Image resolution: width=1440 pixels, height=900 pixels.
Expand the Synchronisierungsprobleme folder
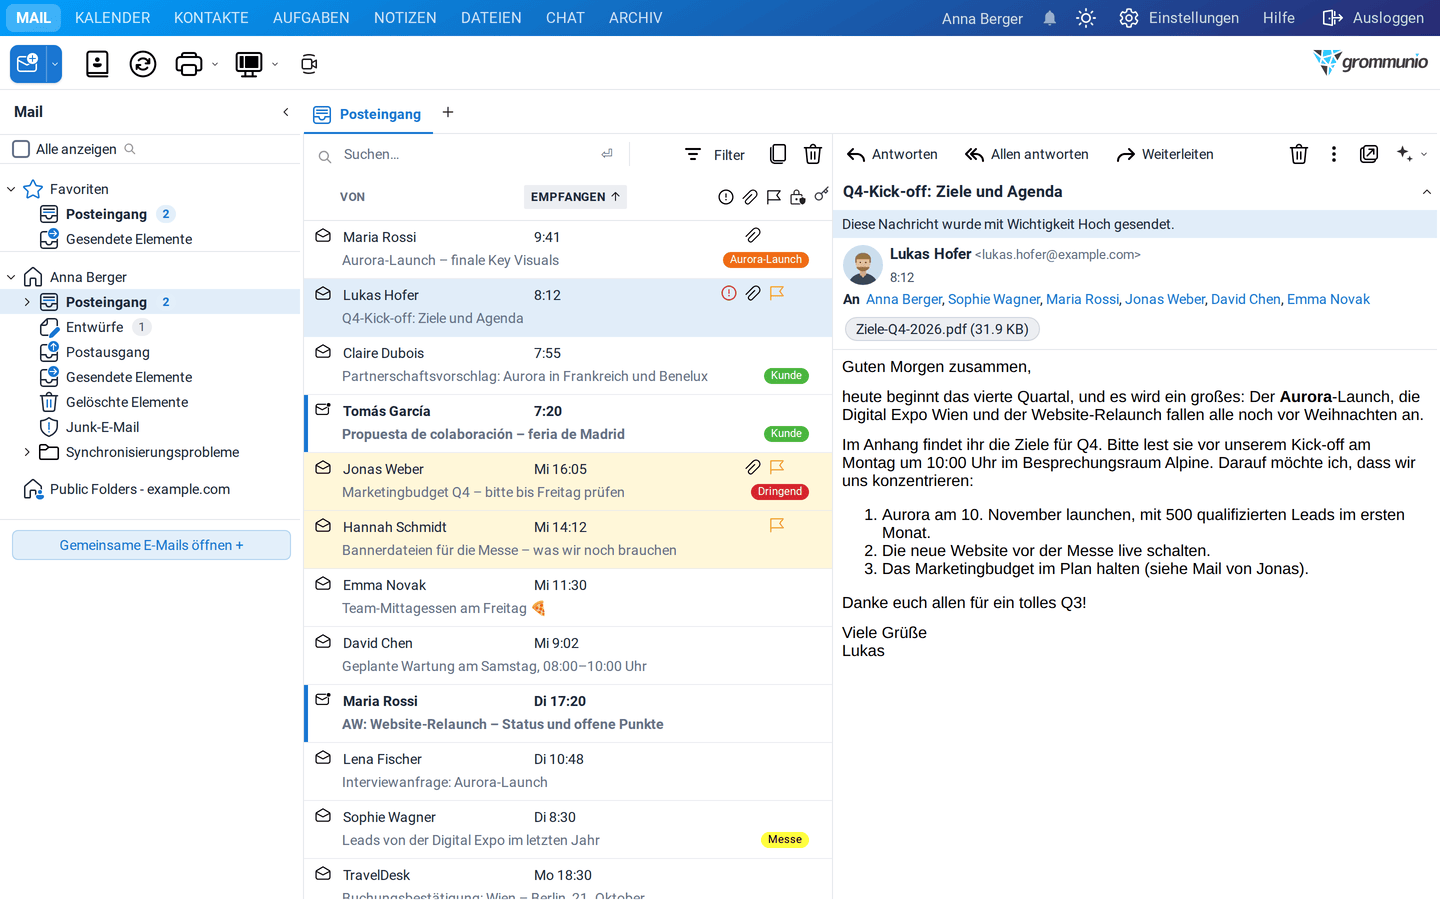pyautogui.click(x=27, y=452)
